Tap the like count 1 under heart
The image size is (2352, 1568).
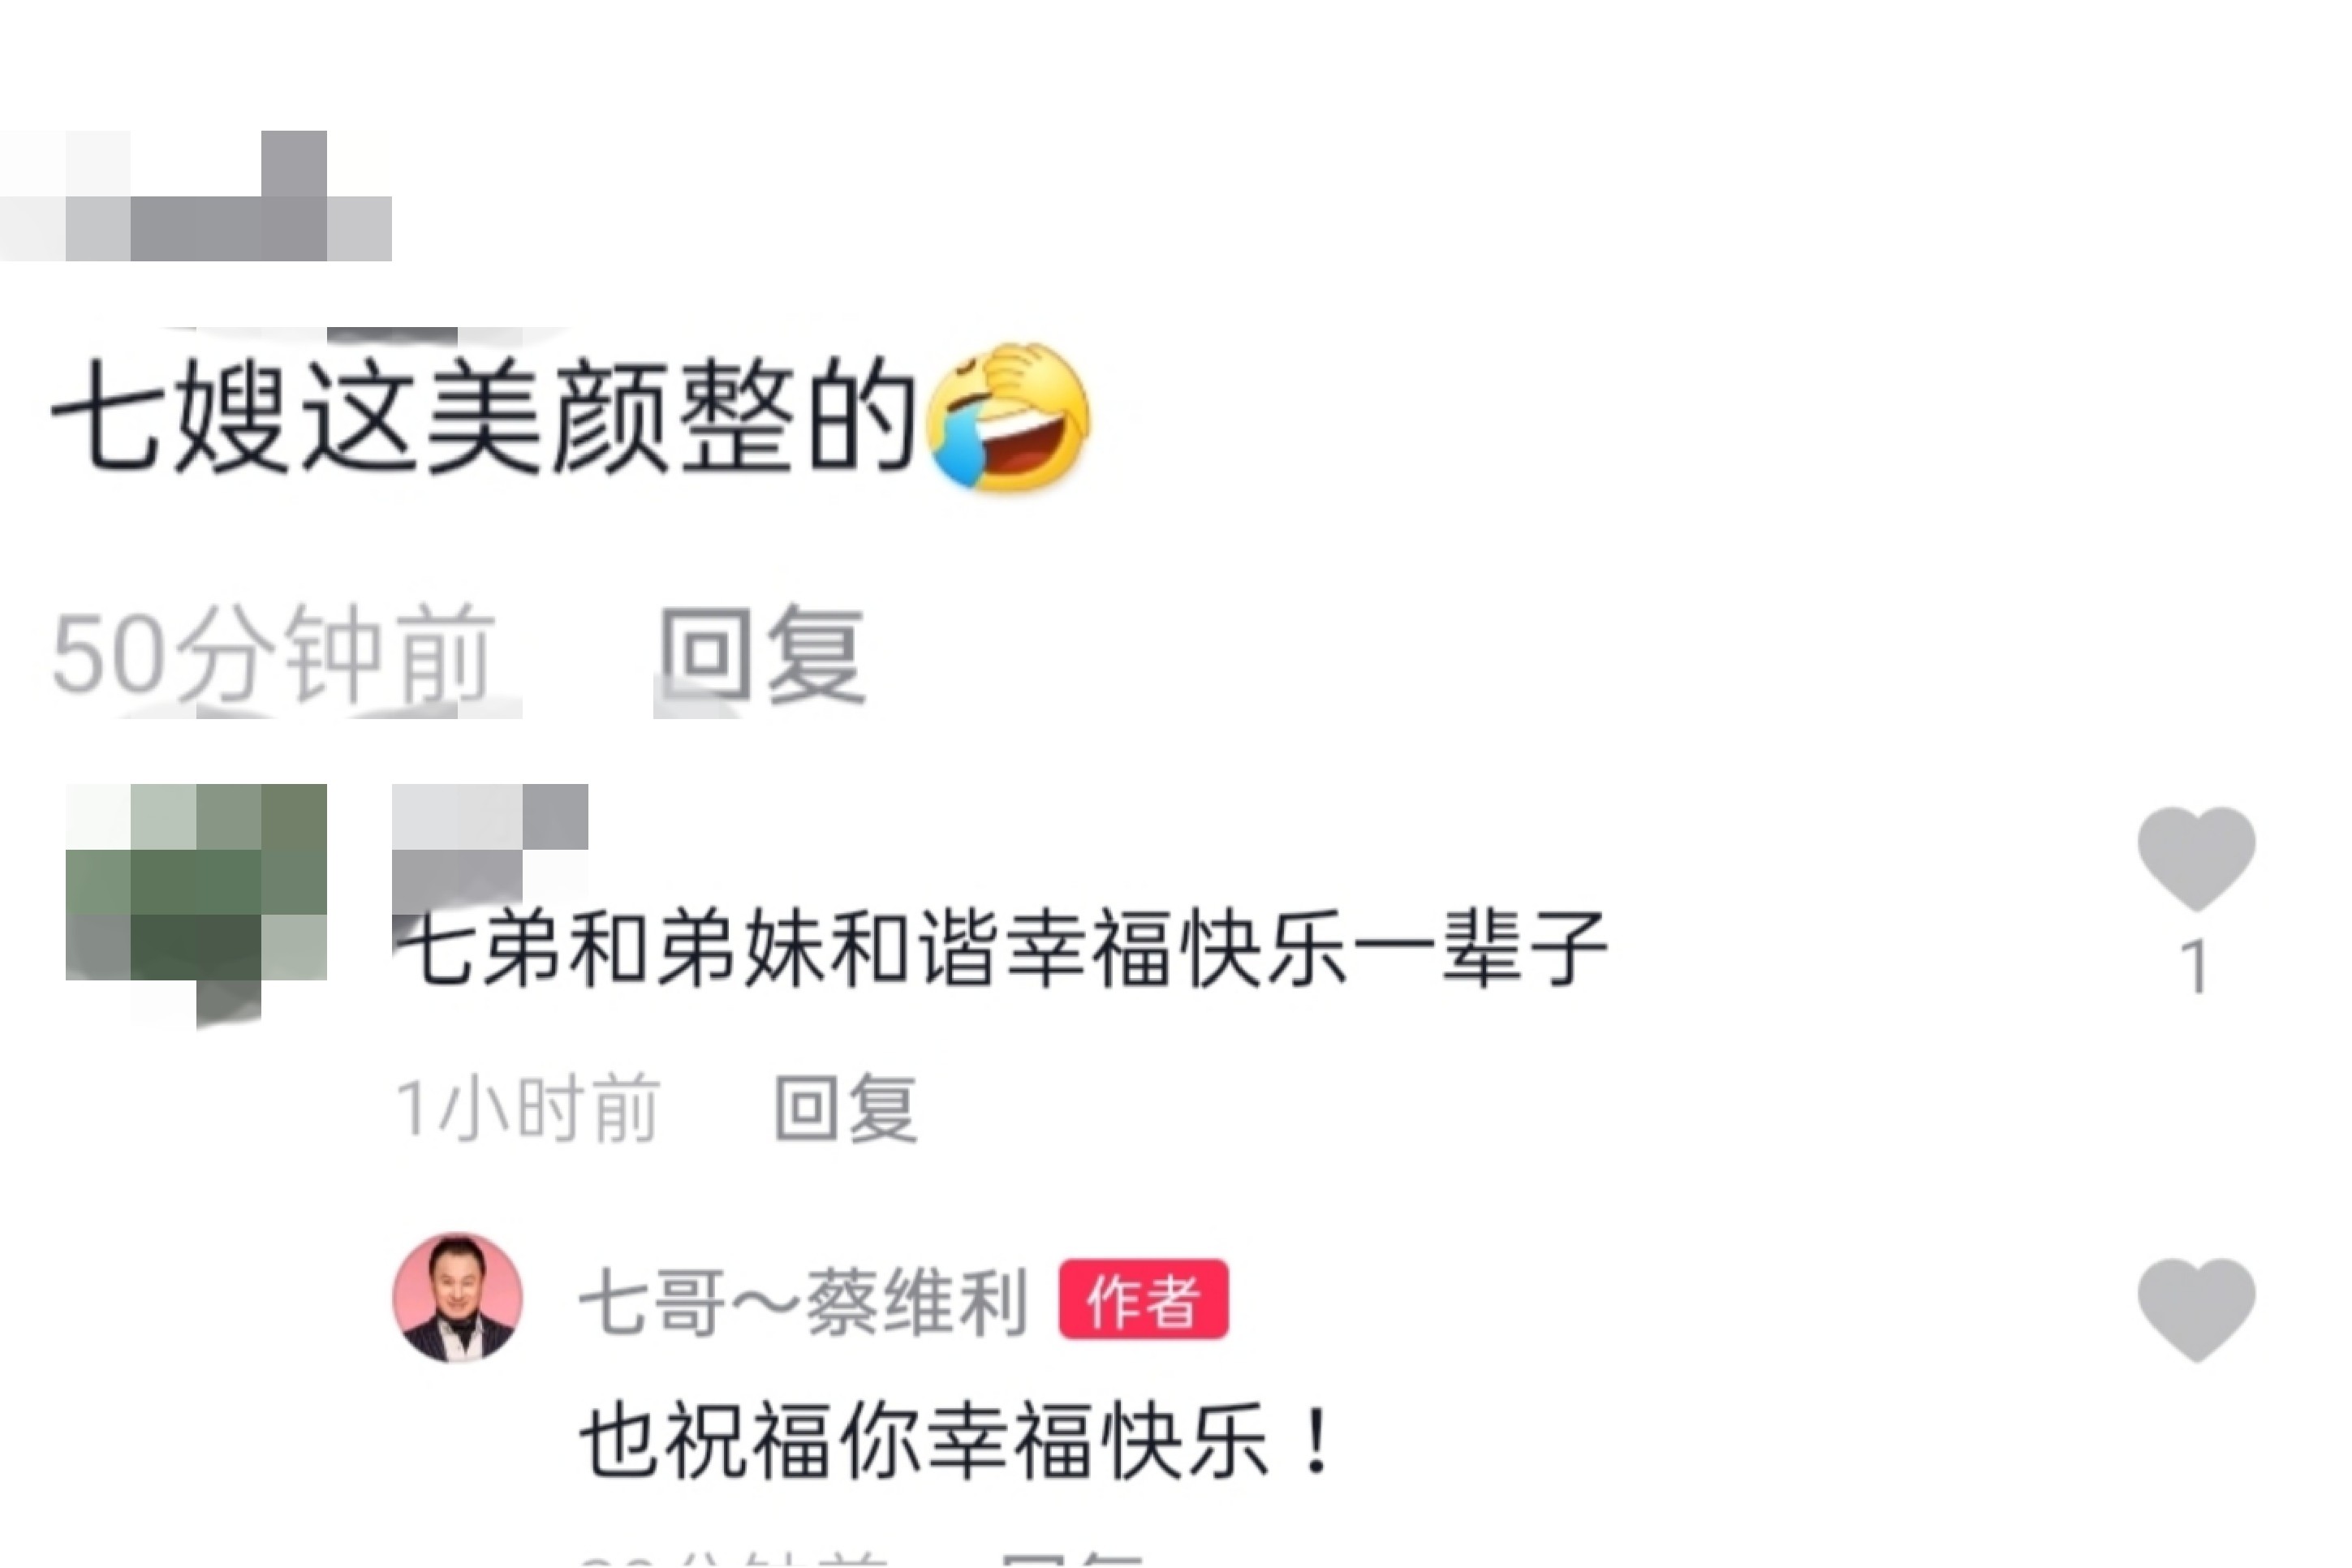(2196, 967)
